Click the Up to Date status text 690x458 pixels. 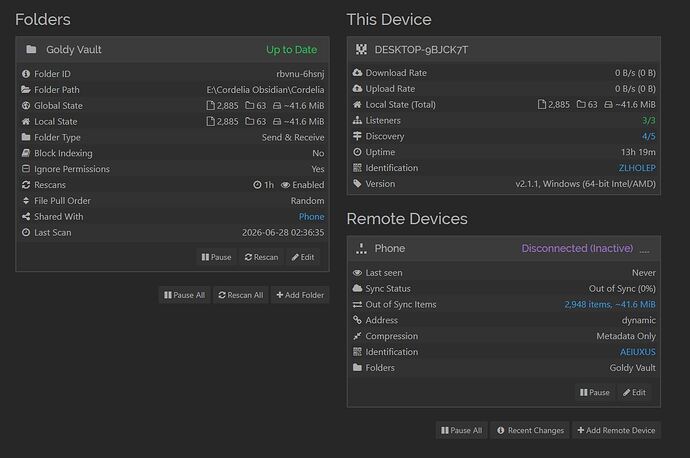tap(291, 50)
